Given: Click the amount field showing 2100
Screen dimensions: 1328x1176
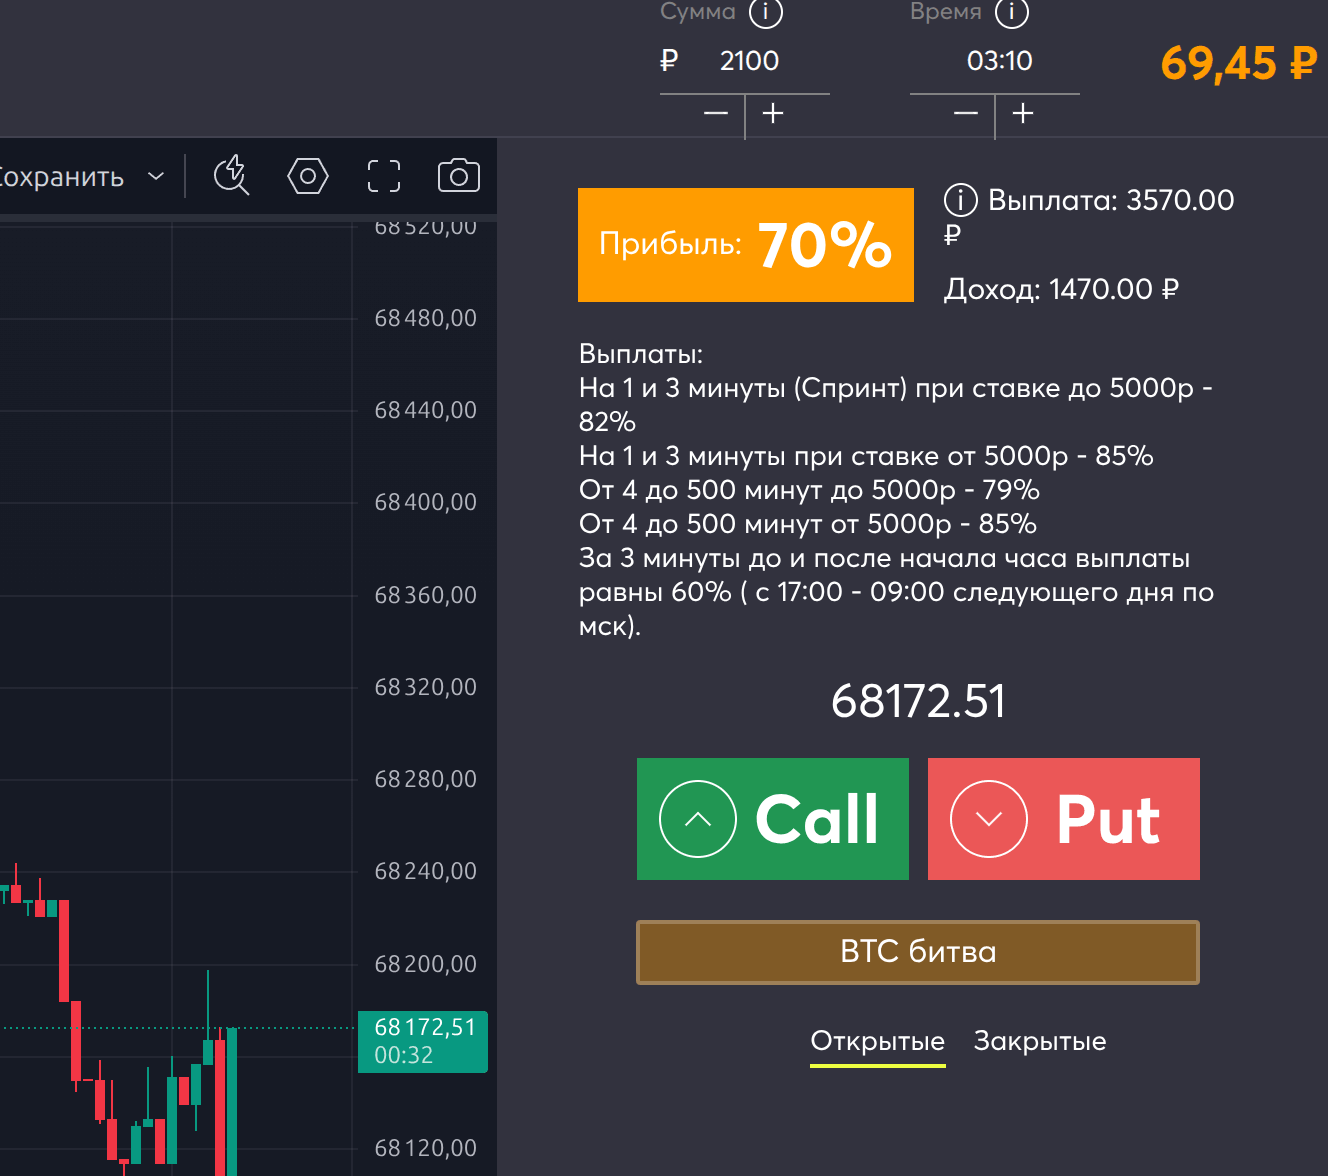Looking at the screenshot, I should [749, 61].
